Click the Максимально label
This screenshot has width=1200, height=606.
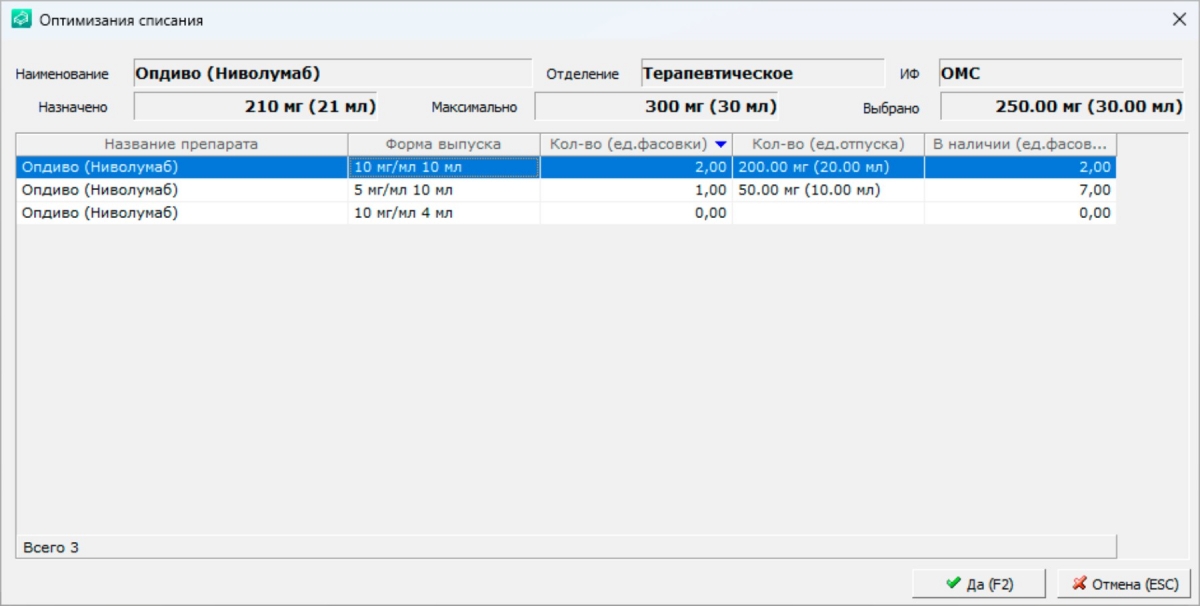(x=475, y=107)
